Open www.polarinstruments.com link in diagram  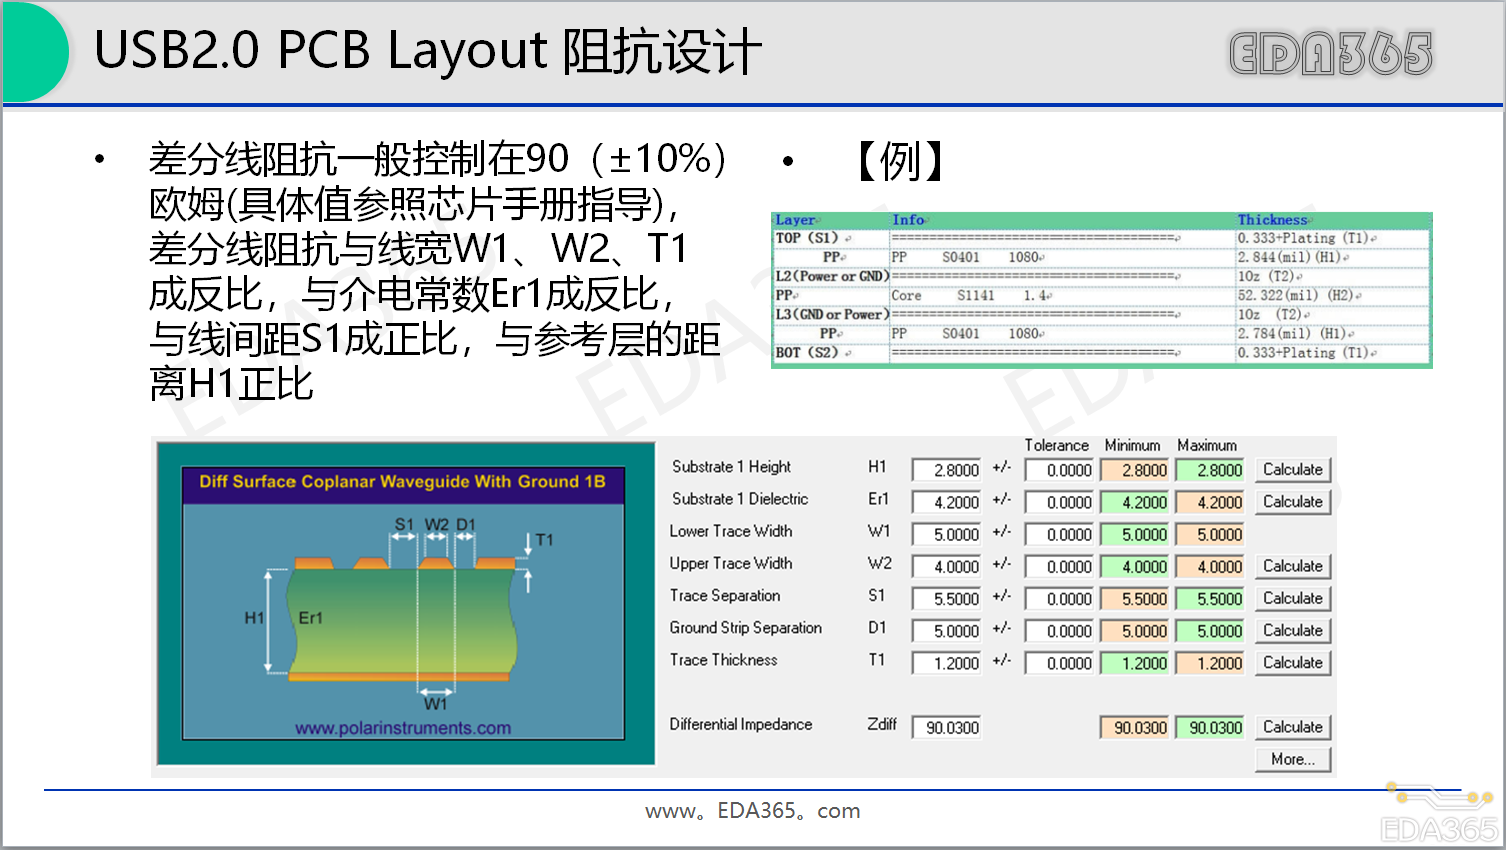coord(403,728)
